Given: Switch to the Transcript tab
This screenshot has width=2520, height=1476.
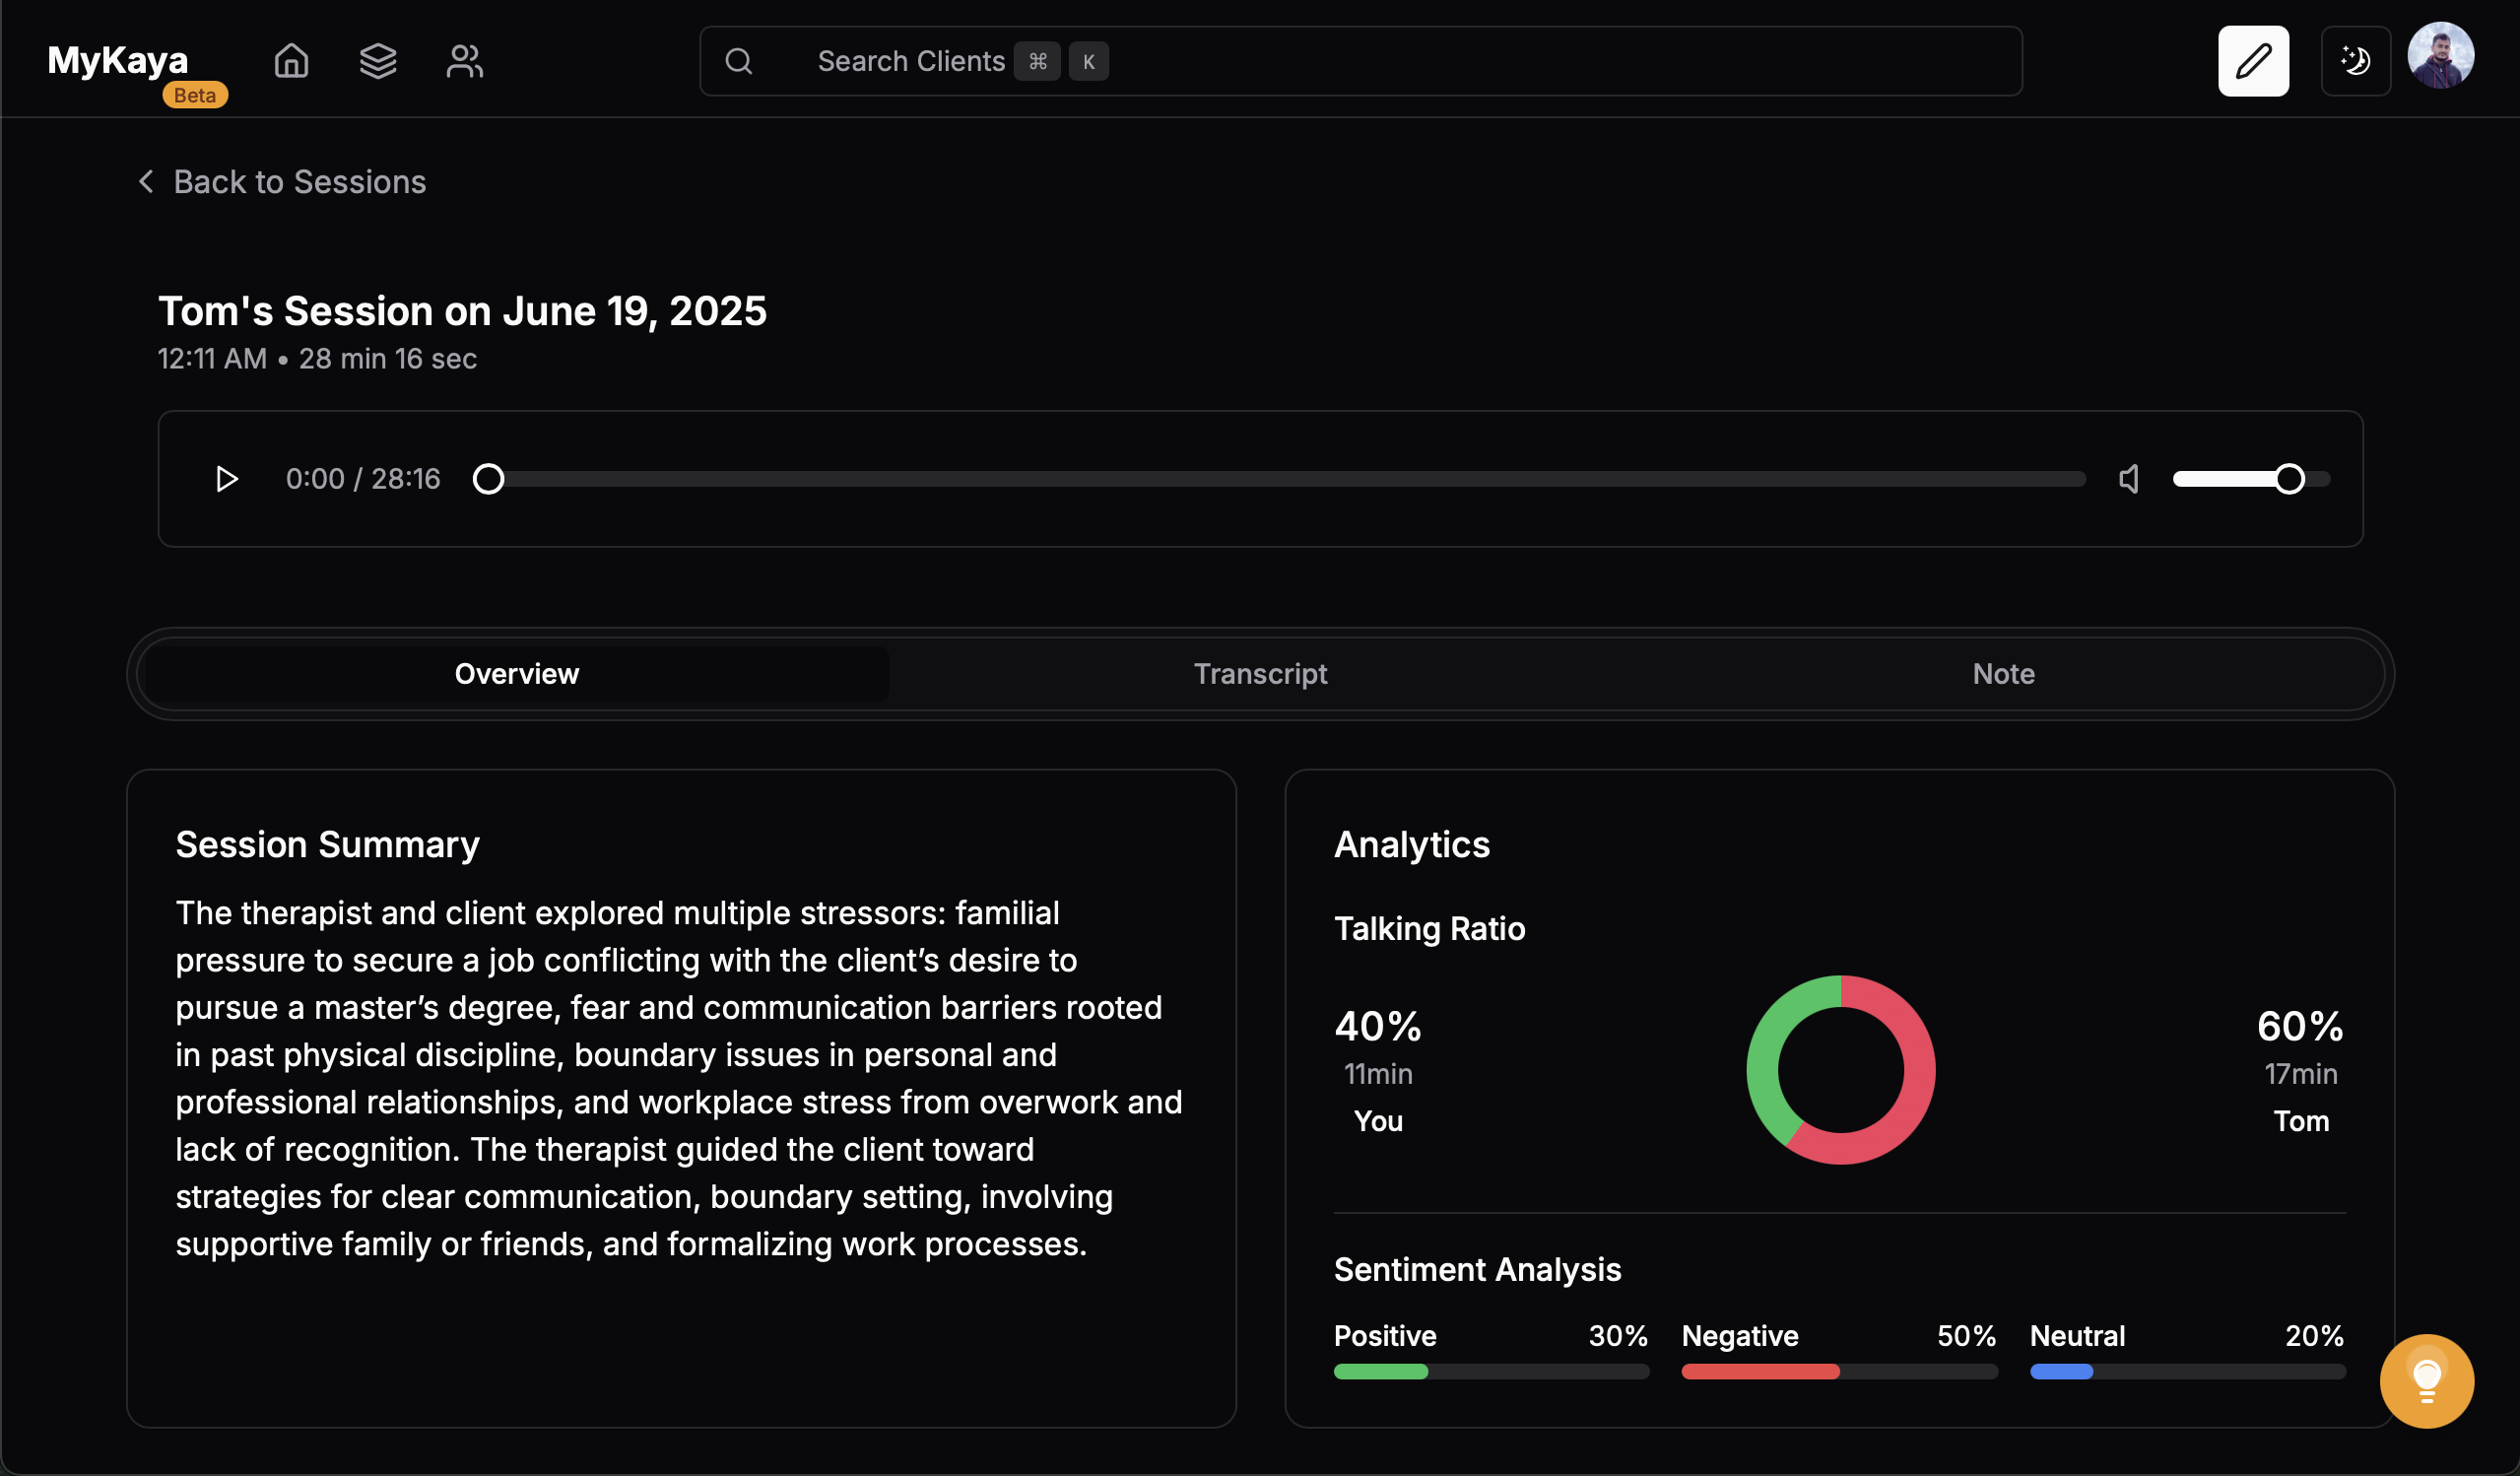Looking at the screenshot, I should tap(1260, 674).
